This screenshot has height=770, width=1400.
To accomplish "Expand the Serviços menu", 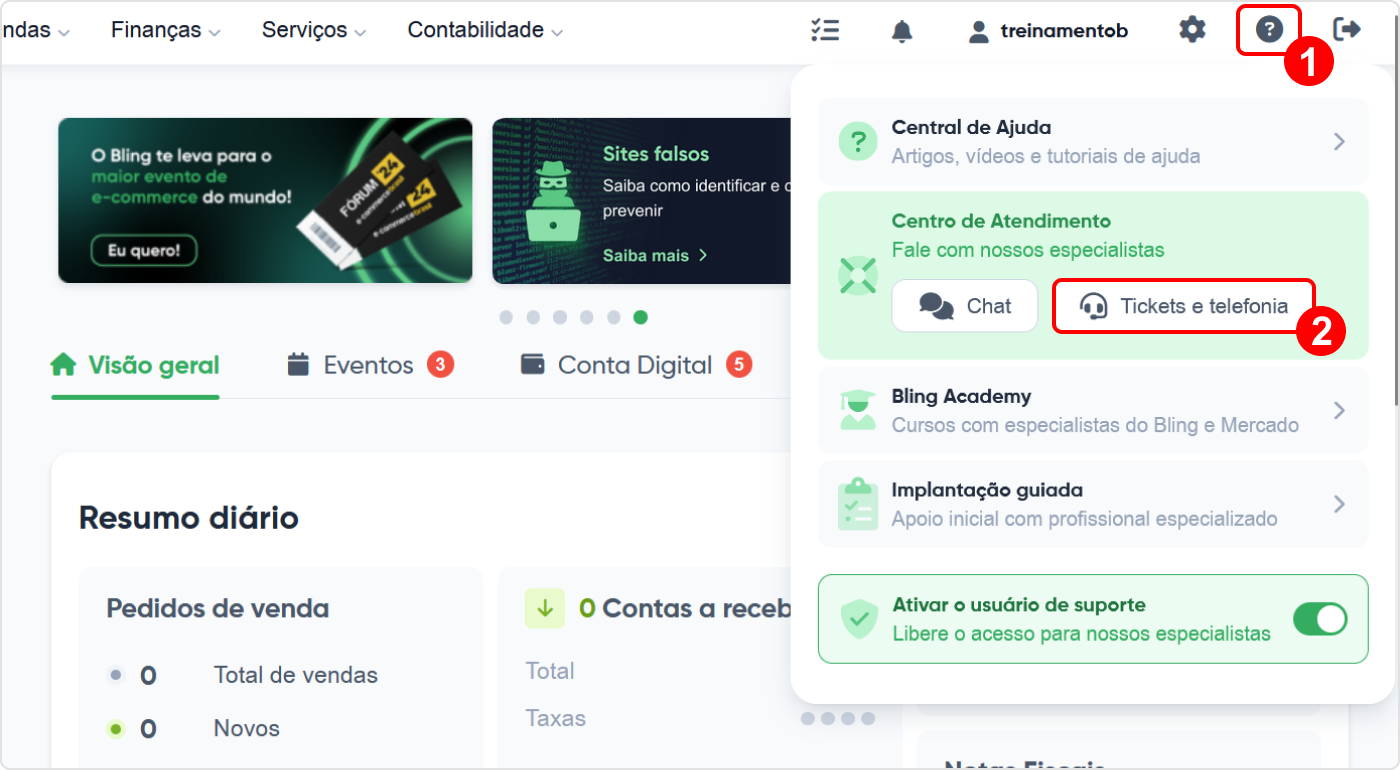I will (x=314, y=31).
